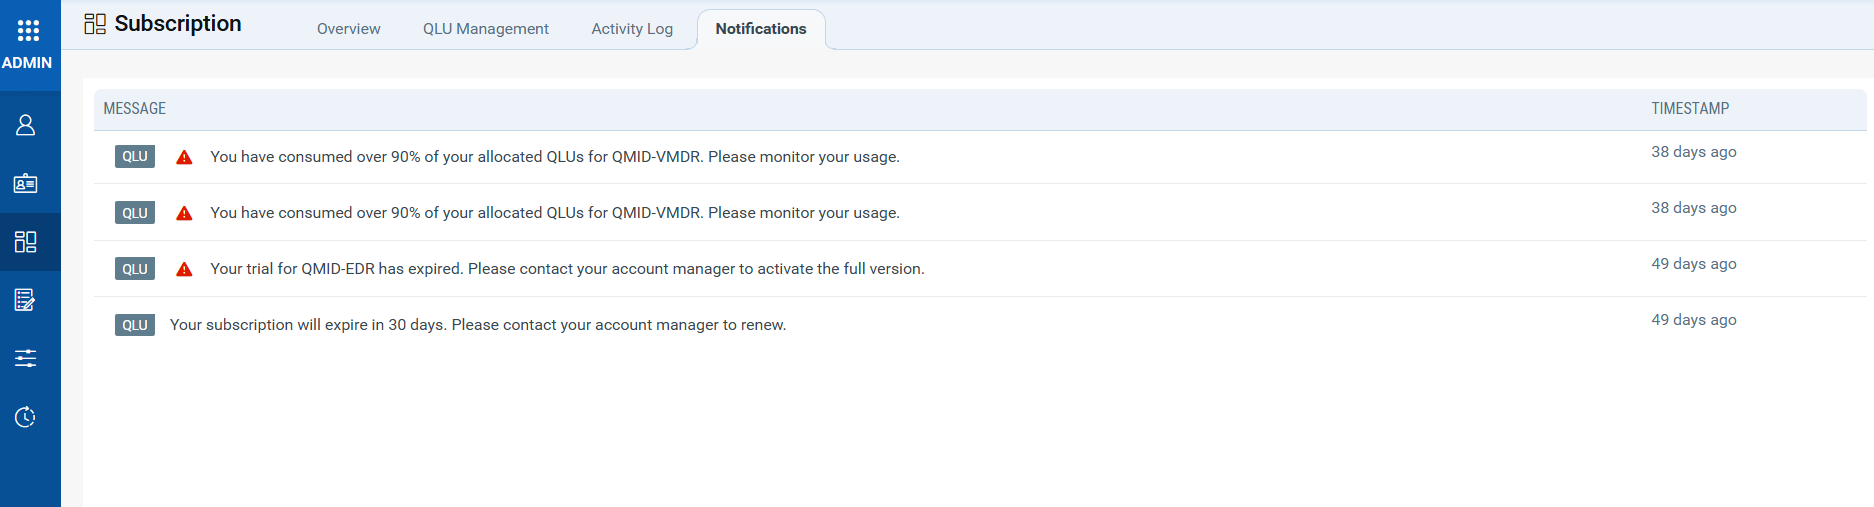Viewport: 1874px width, 507px height.
Task: Click the first 38 days ago timestamp
Action: point(1693,152)
